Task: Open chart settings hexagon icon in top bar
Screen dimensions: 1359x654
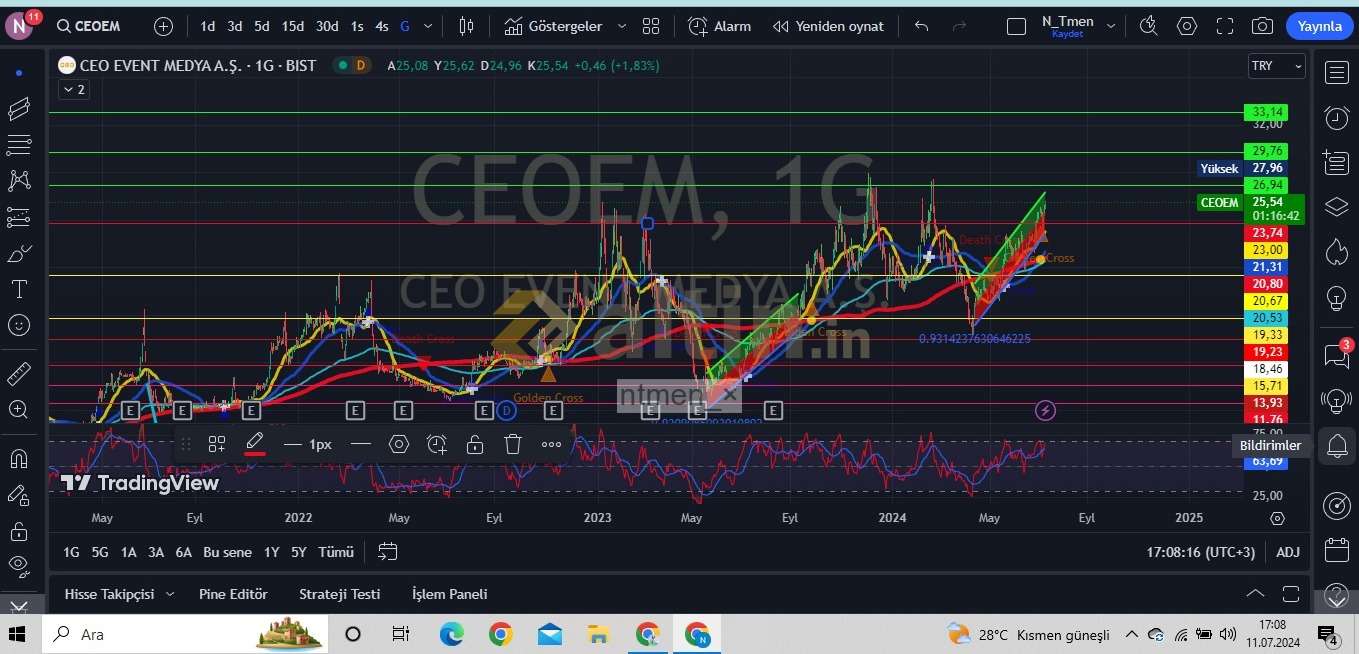Action: [1187, 26]
